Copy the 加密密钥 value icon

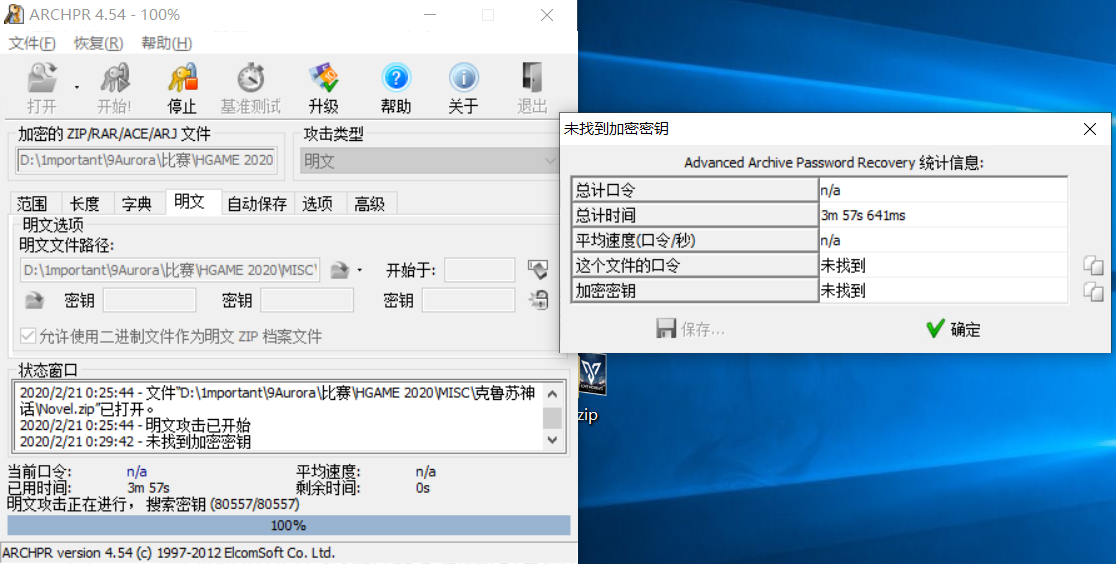[1093, 291]
